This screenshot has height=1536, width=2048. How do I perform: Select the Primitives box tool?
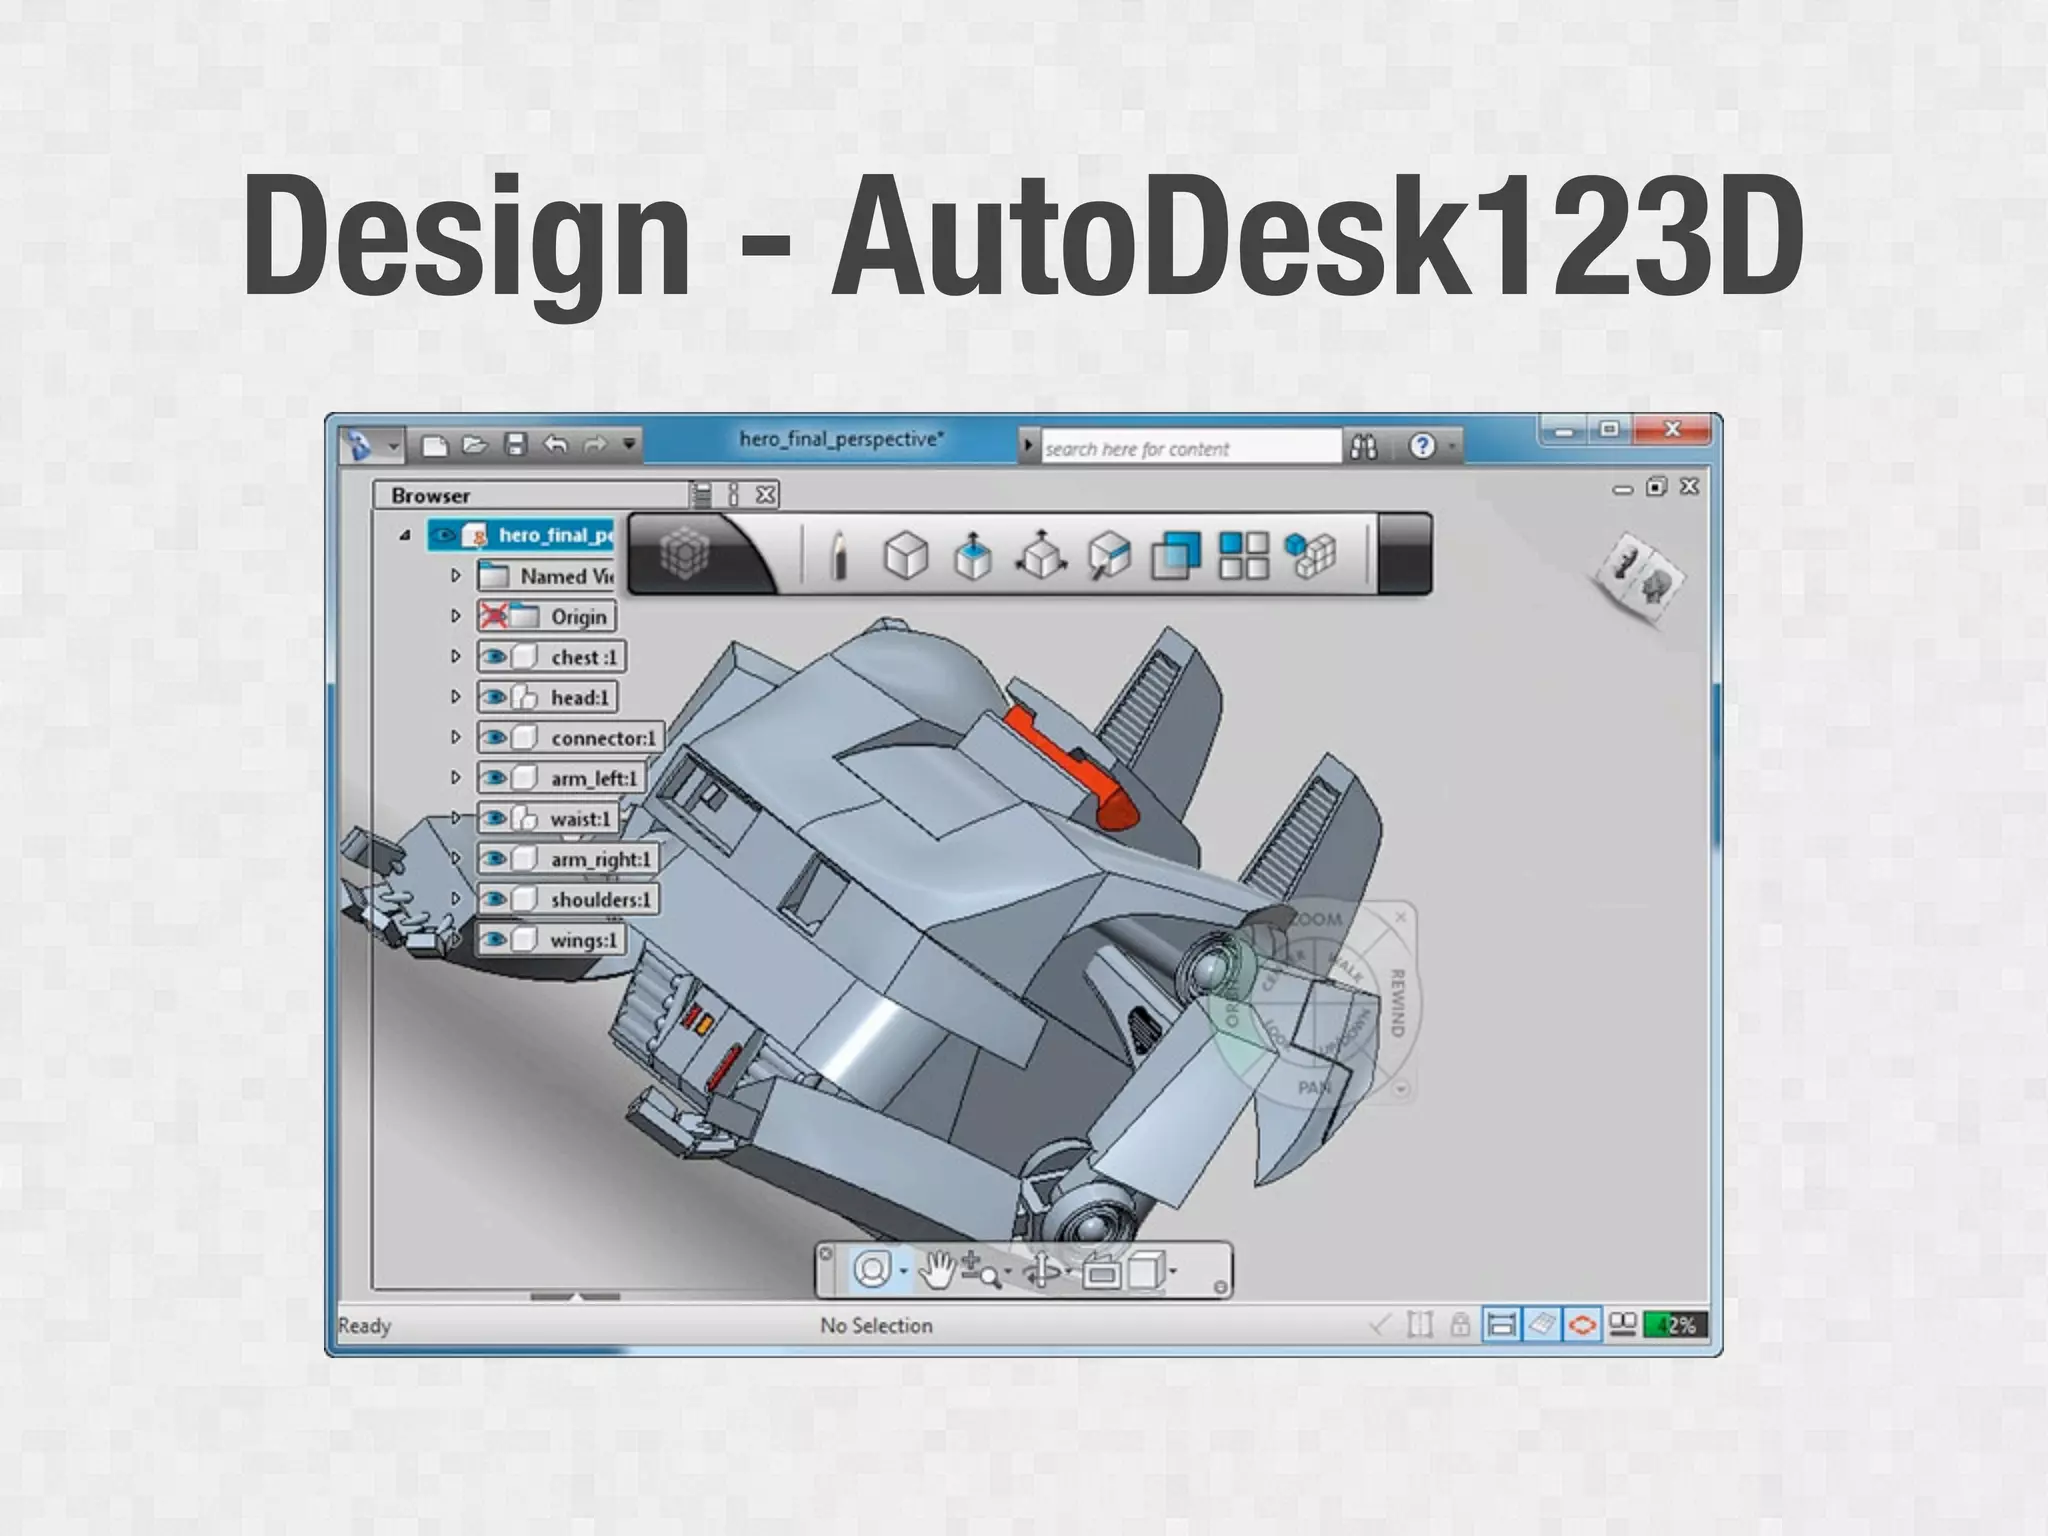(x=906, y=555)
